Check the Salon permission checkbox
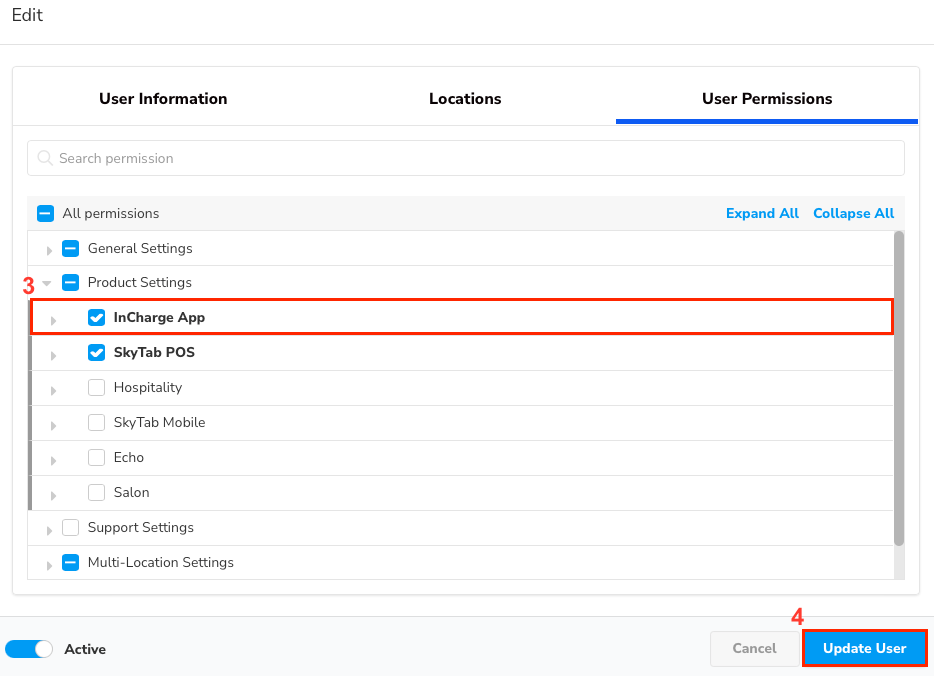The image size is (934, 676). [x=96, y=492]
